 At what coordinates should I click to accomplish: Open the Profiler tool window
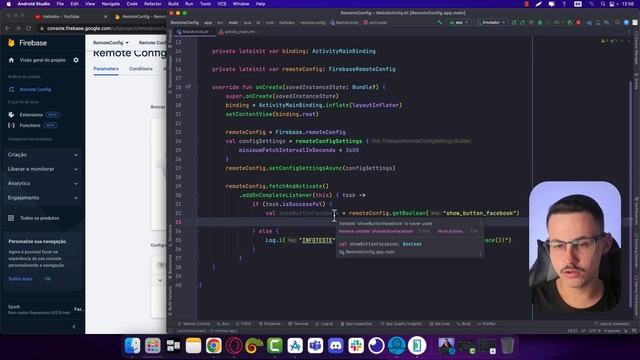click(x=486, y=324)
